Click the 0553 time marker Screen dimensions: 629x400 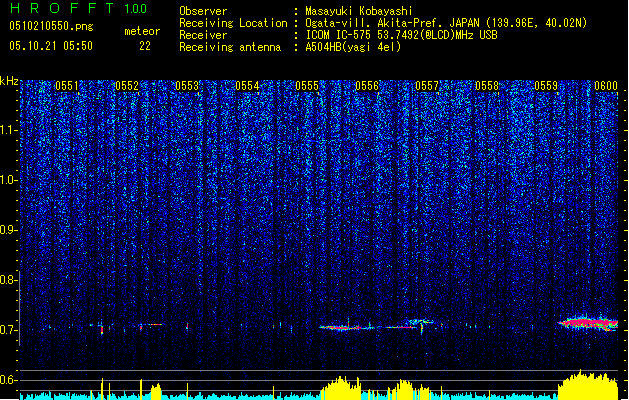click(x=187, y=86)
